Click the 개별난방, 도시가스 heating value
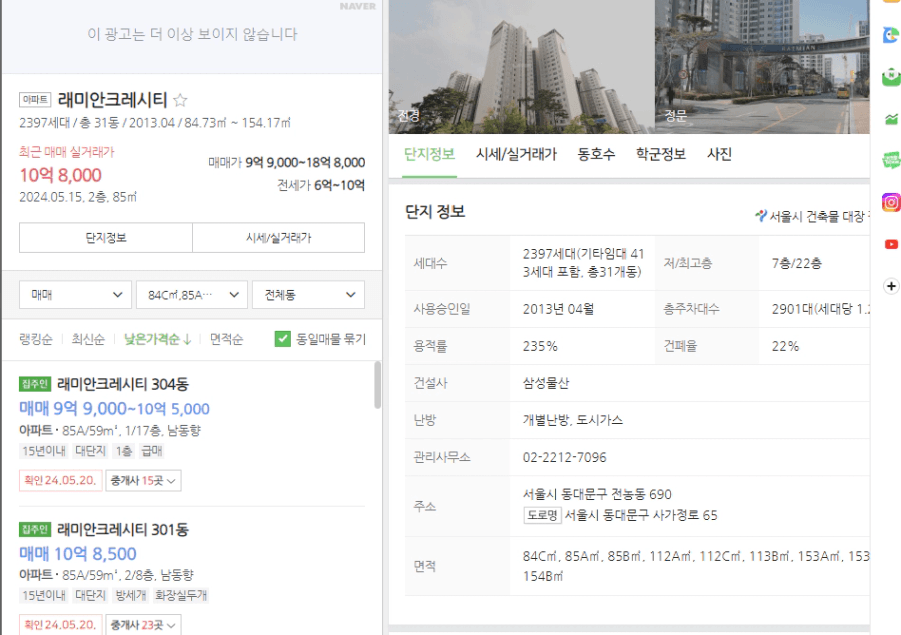Image resolution: width=901 pixels, height=635 pixels. pyautogui.click(x=572, y=420)
